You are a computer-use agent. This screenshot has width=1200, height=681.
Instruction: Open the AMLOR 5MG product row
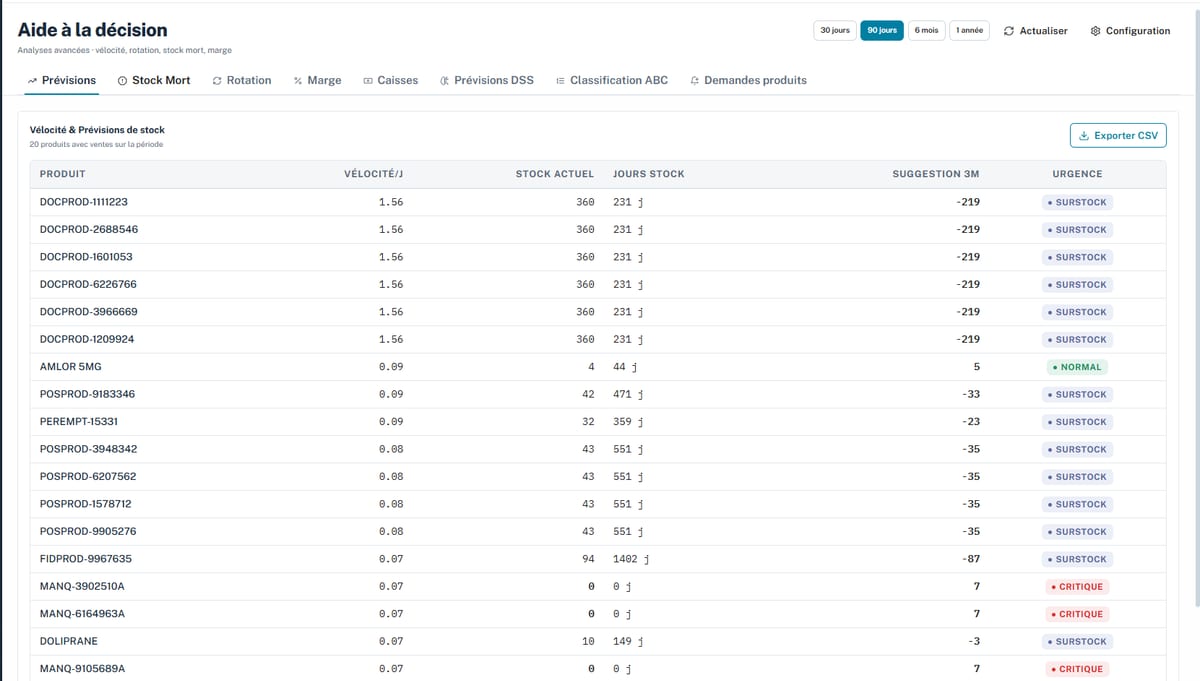click(598, 367)
